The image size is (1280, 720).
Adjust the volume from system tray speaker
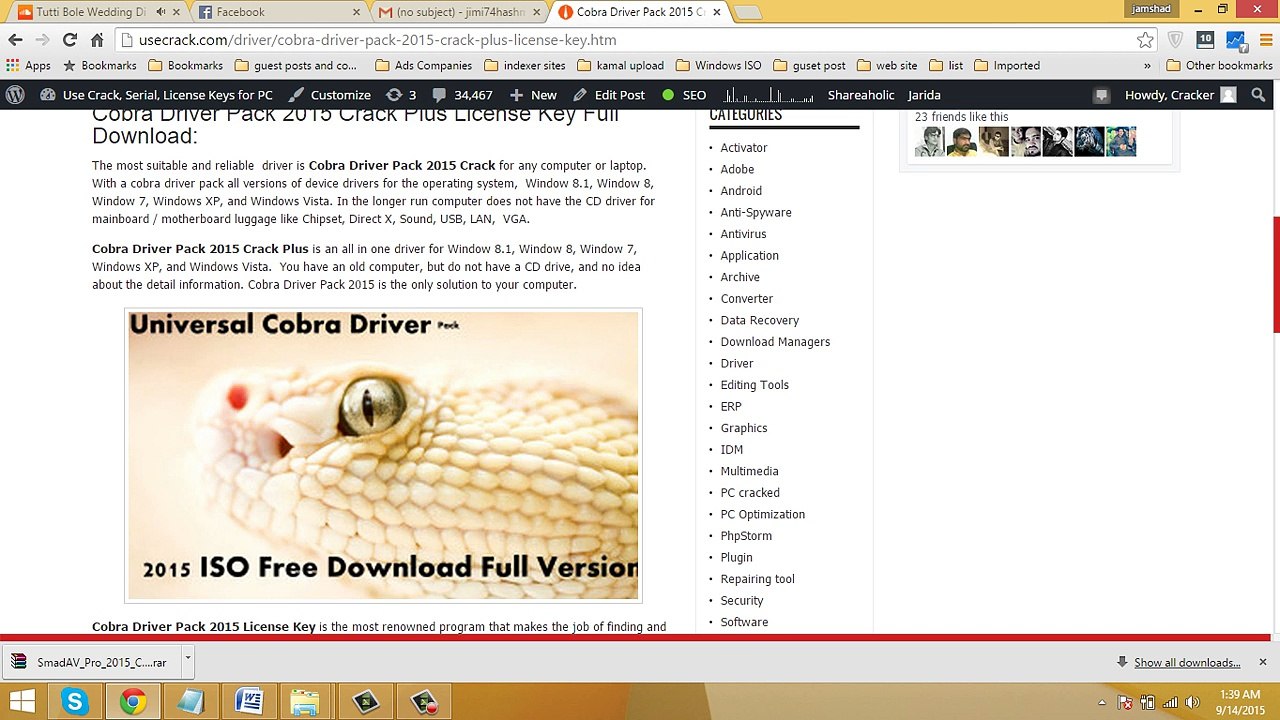[x=1192, y=702]
